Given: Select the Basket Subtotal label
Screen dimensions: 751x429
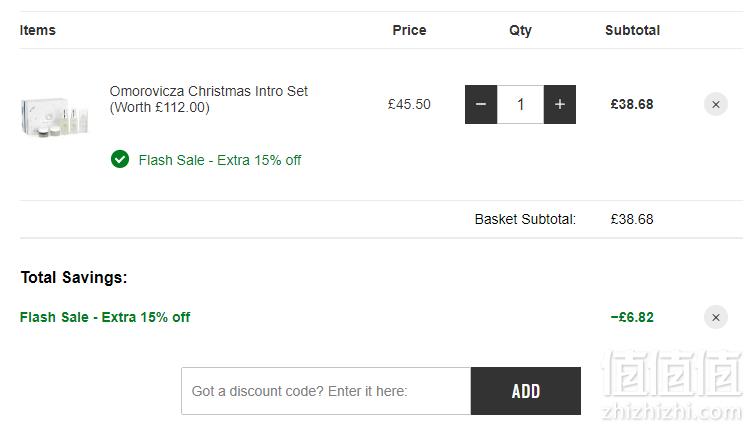Looking at the screenshot, I should [525, 219].
